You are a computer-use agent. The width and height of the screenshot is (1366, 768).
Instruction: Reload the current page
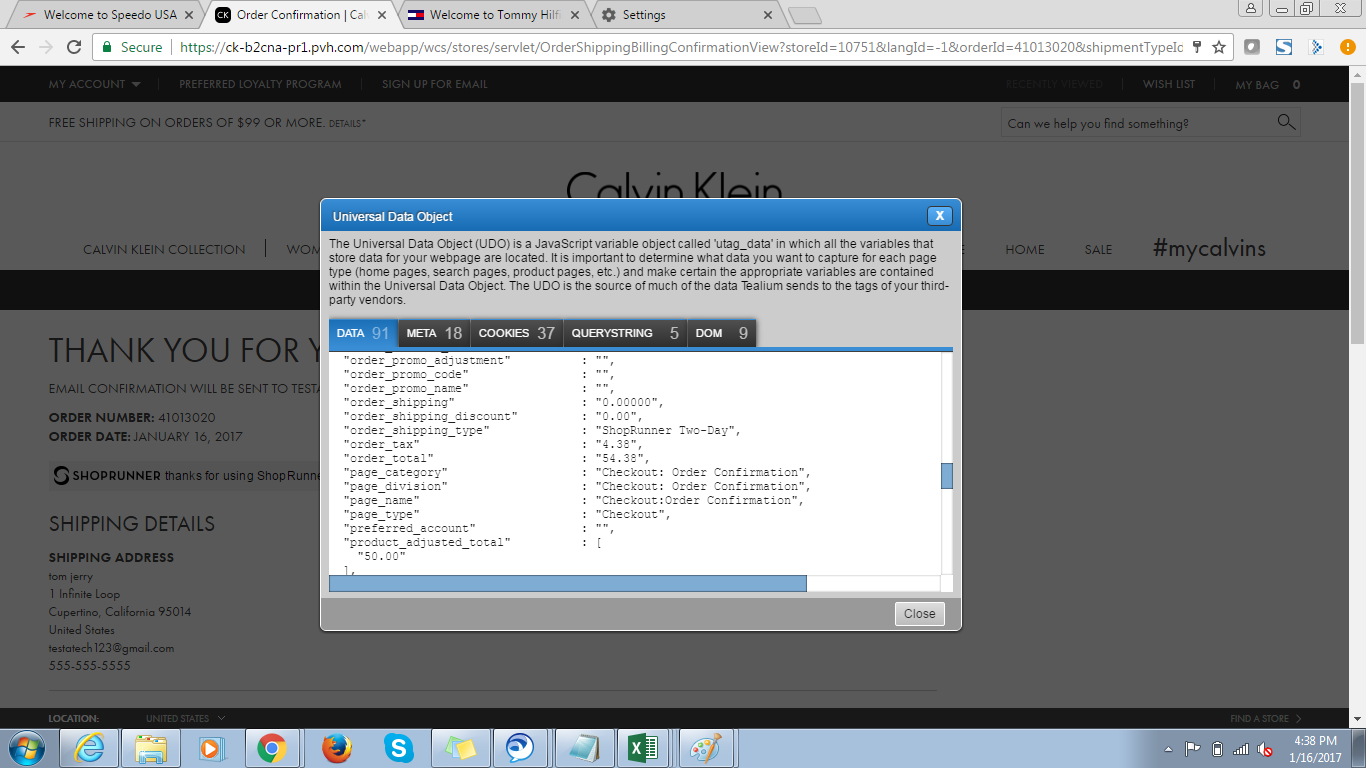(x=74, y=47)
